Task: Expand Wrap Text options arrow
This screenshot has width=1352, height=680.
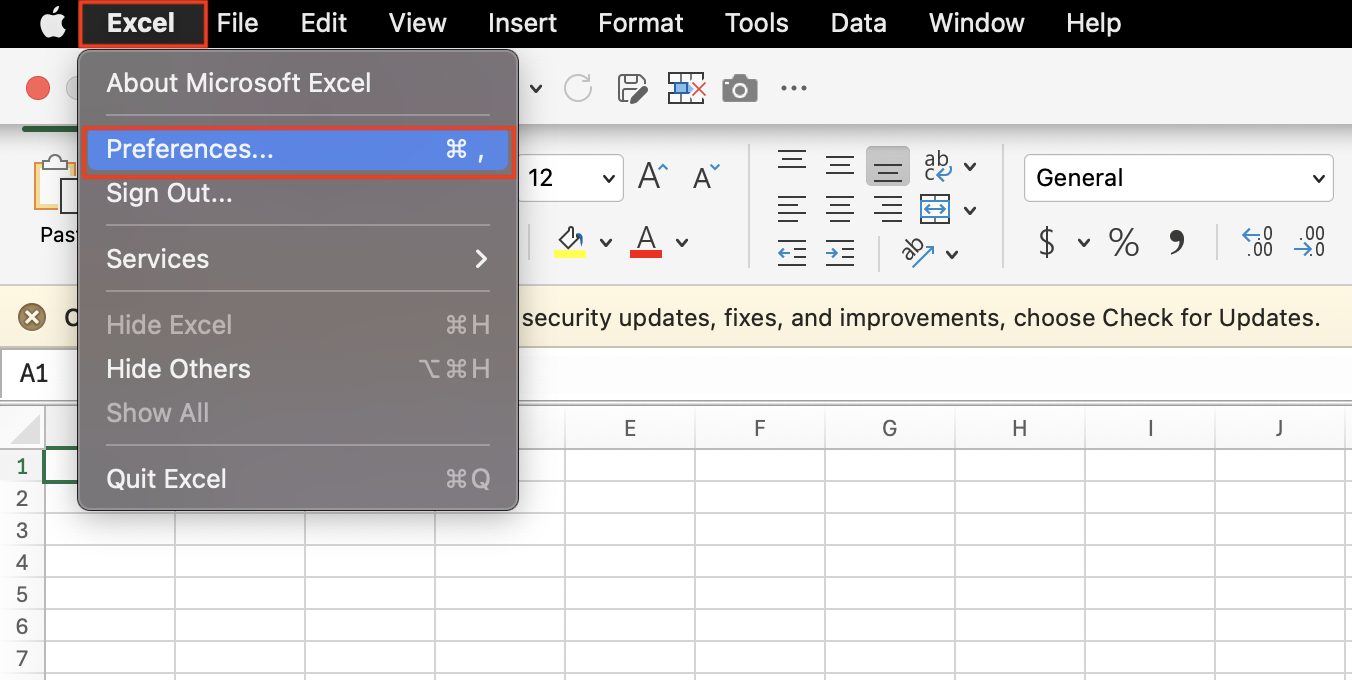Action: point(970,167)
